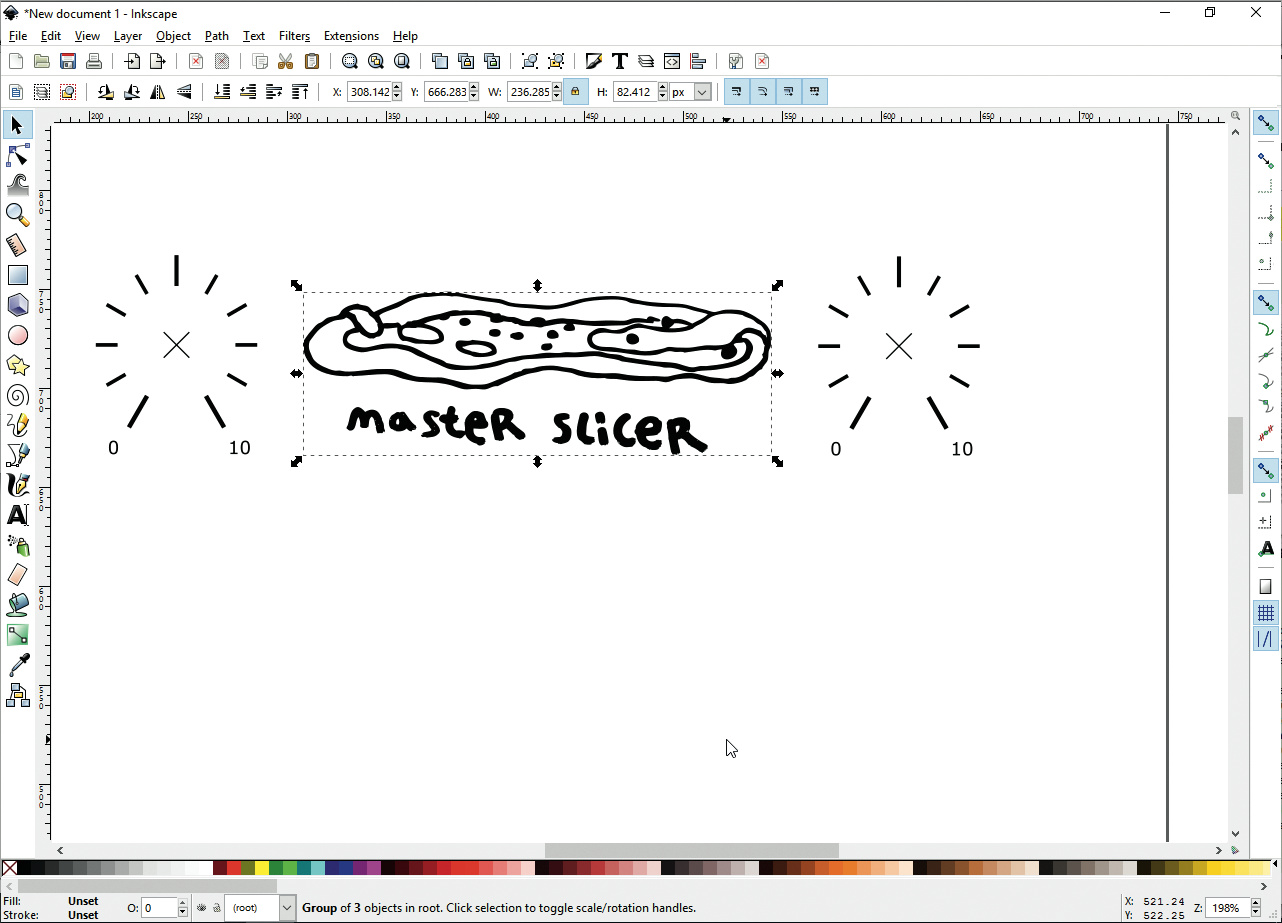This screenshot has width=1282, height=923.
Task: Click the Save document icon
Action: point(68,61)
